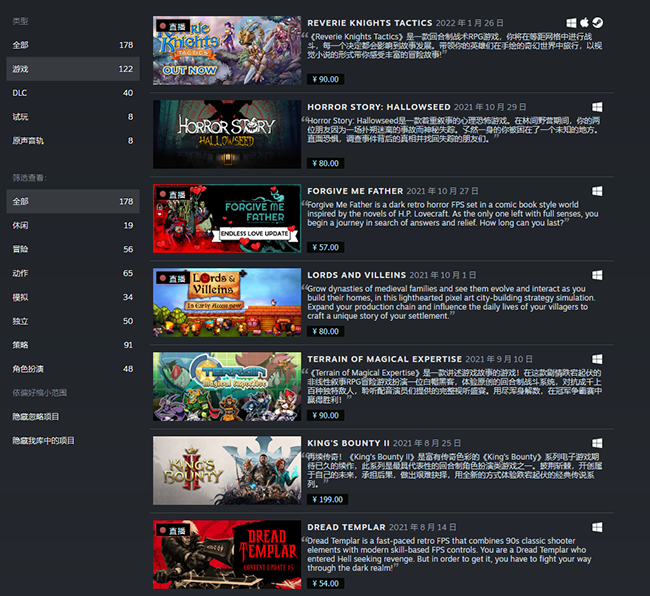Click Windows icon for King's Bounty II
The height and width of the screenshot is (596, 650).
(x=597, y=443)
